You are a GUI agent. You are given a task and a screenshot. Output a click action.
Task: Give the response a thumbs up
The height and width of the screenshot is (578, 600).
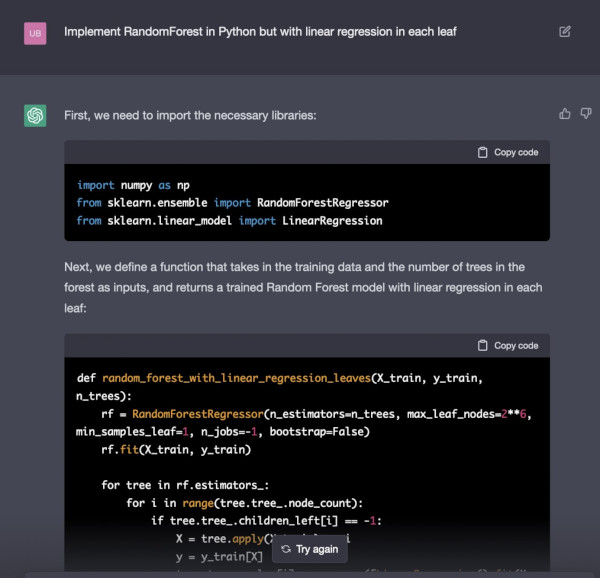(565, 114)
